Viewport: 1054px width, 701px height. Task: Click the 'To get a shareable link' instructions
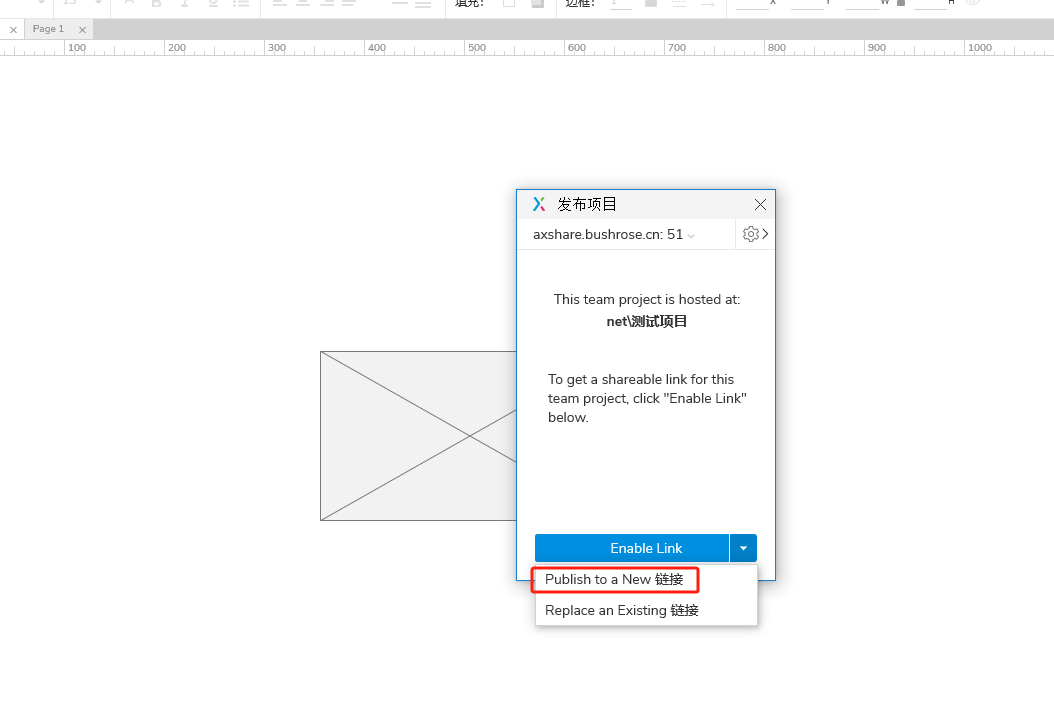tap(647, 398)
